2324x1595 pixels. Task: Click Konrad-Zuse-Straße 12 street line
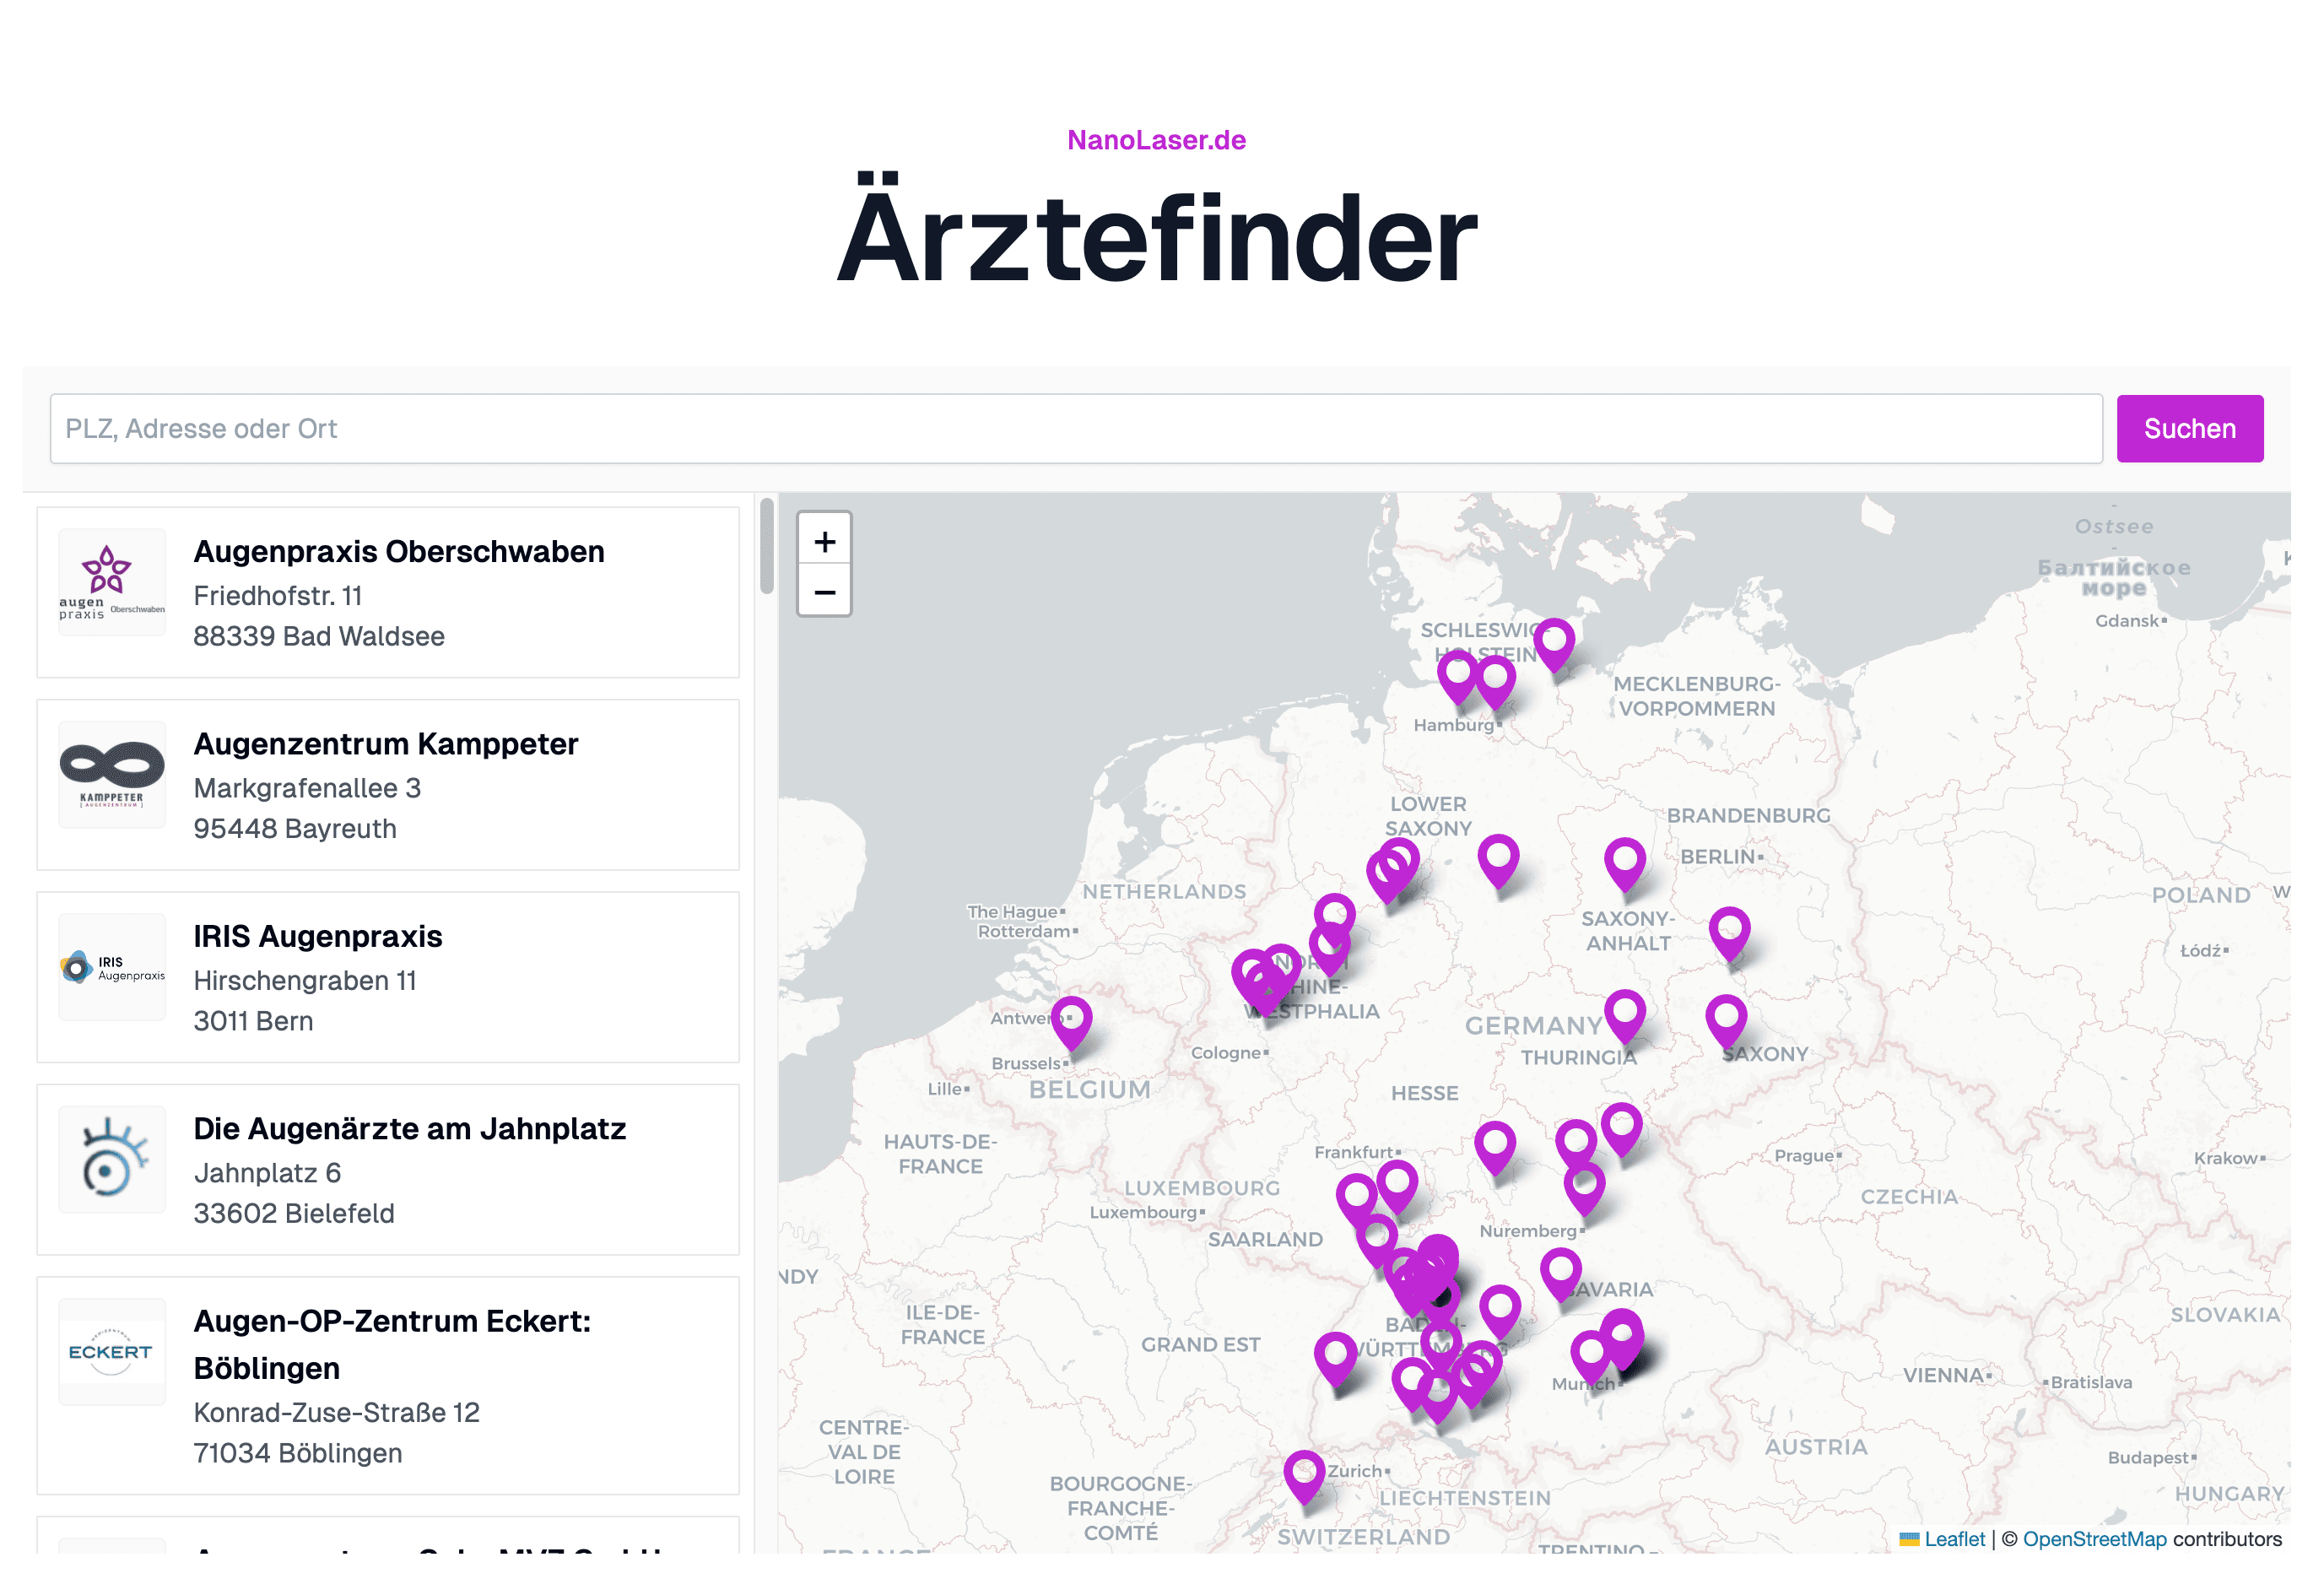336,1413
